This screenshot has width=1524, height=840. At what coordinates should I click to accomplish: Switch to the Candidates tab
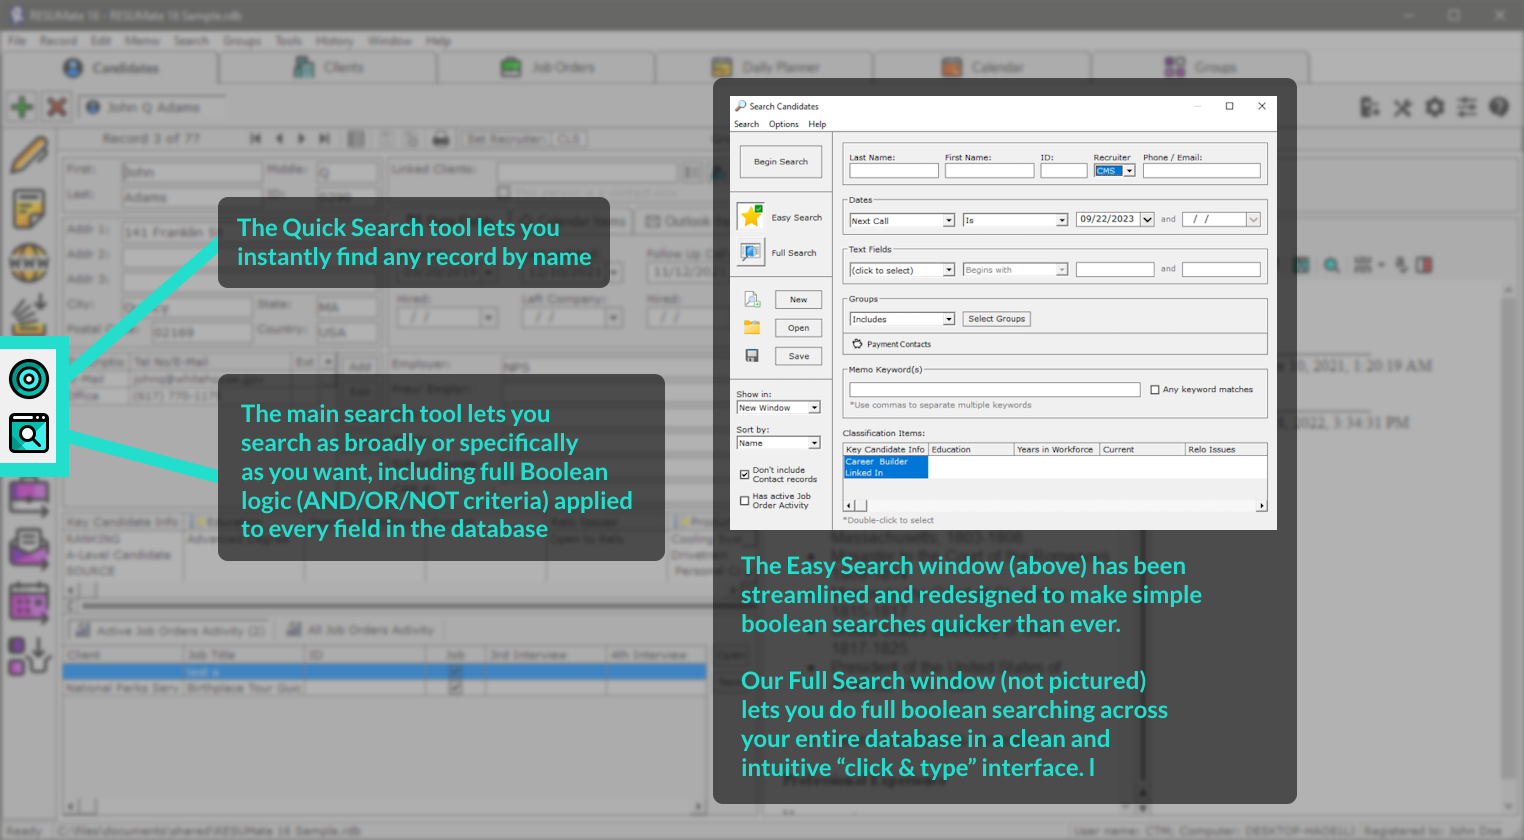[110, 68]
